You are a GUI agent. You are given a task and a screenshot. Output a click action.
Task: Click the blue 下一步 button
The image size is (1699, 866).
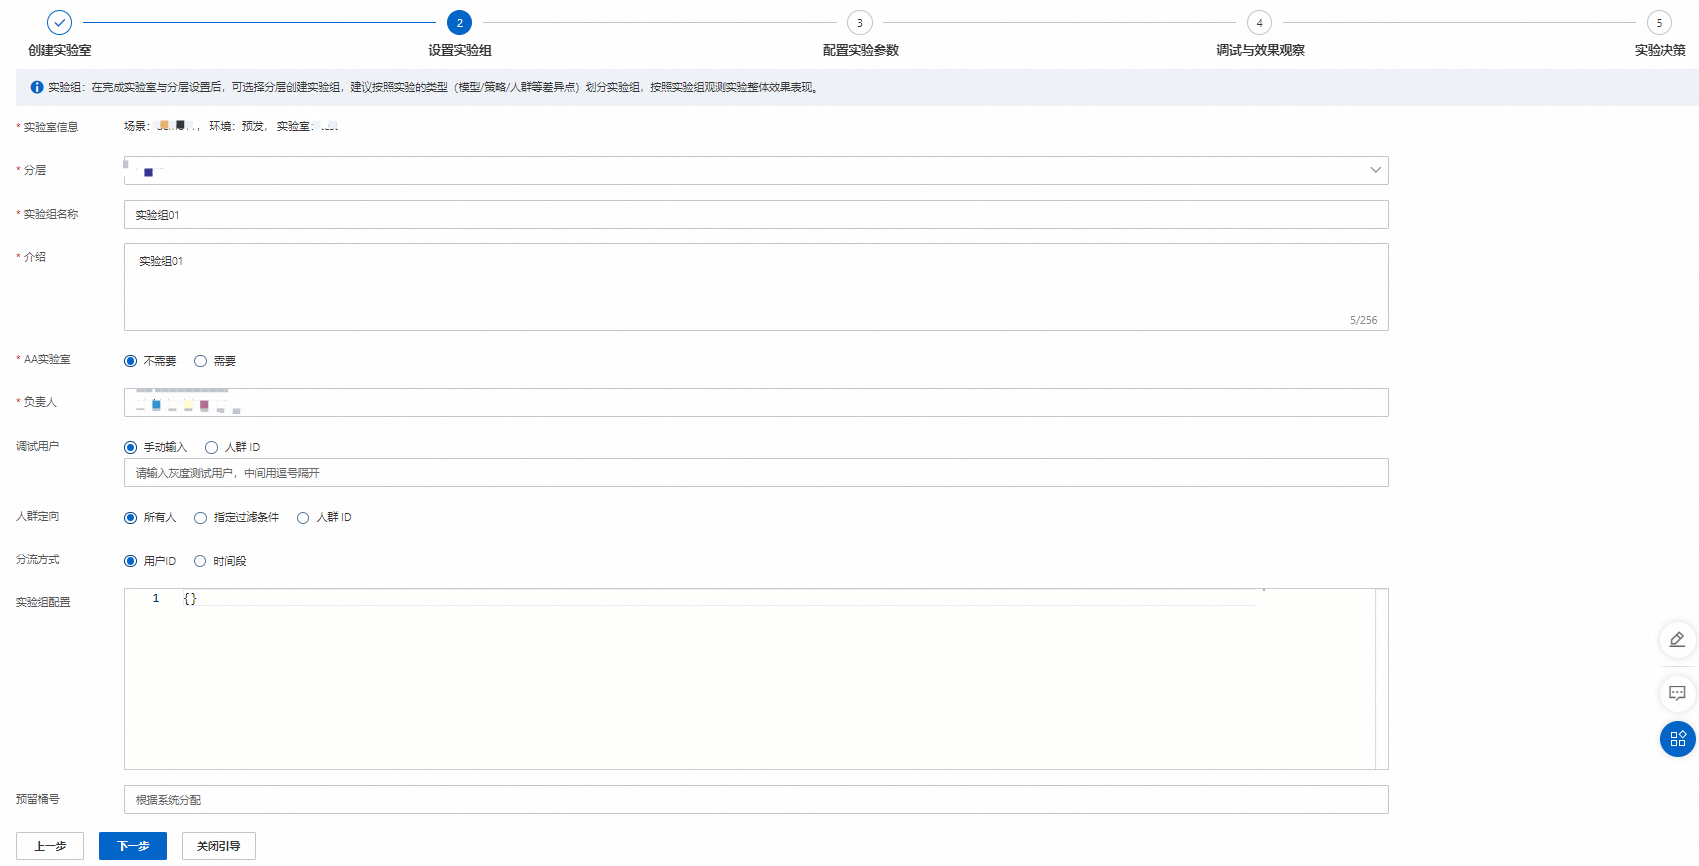point(133,846)
